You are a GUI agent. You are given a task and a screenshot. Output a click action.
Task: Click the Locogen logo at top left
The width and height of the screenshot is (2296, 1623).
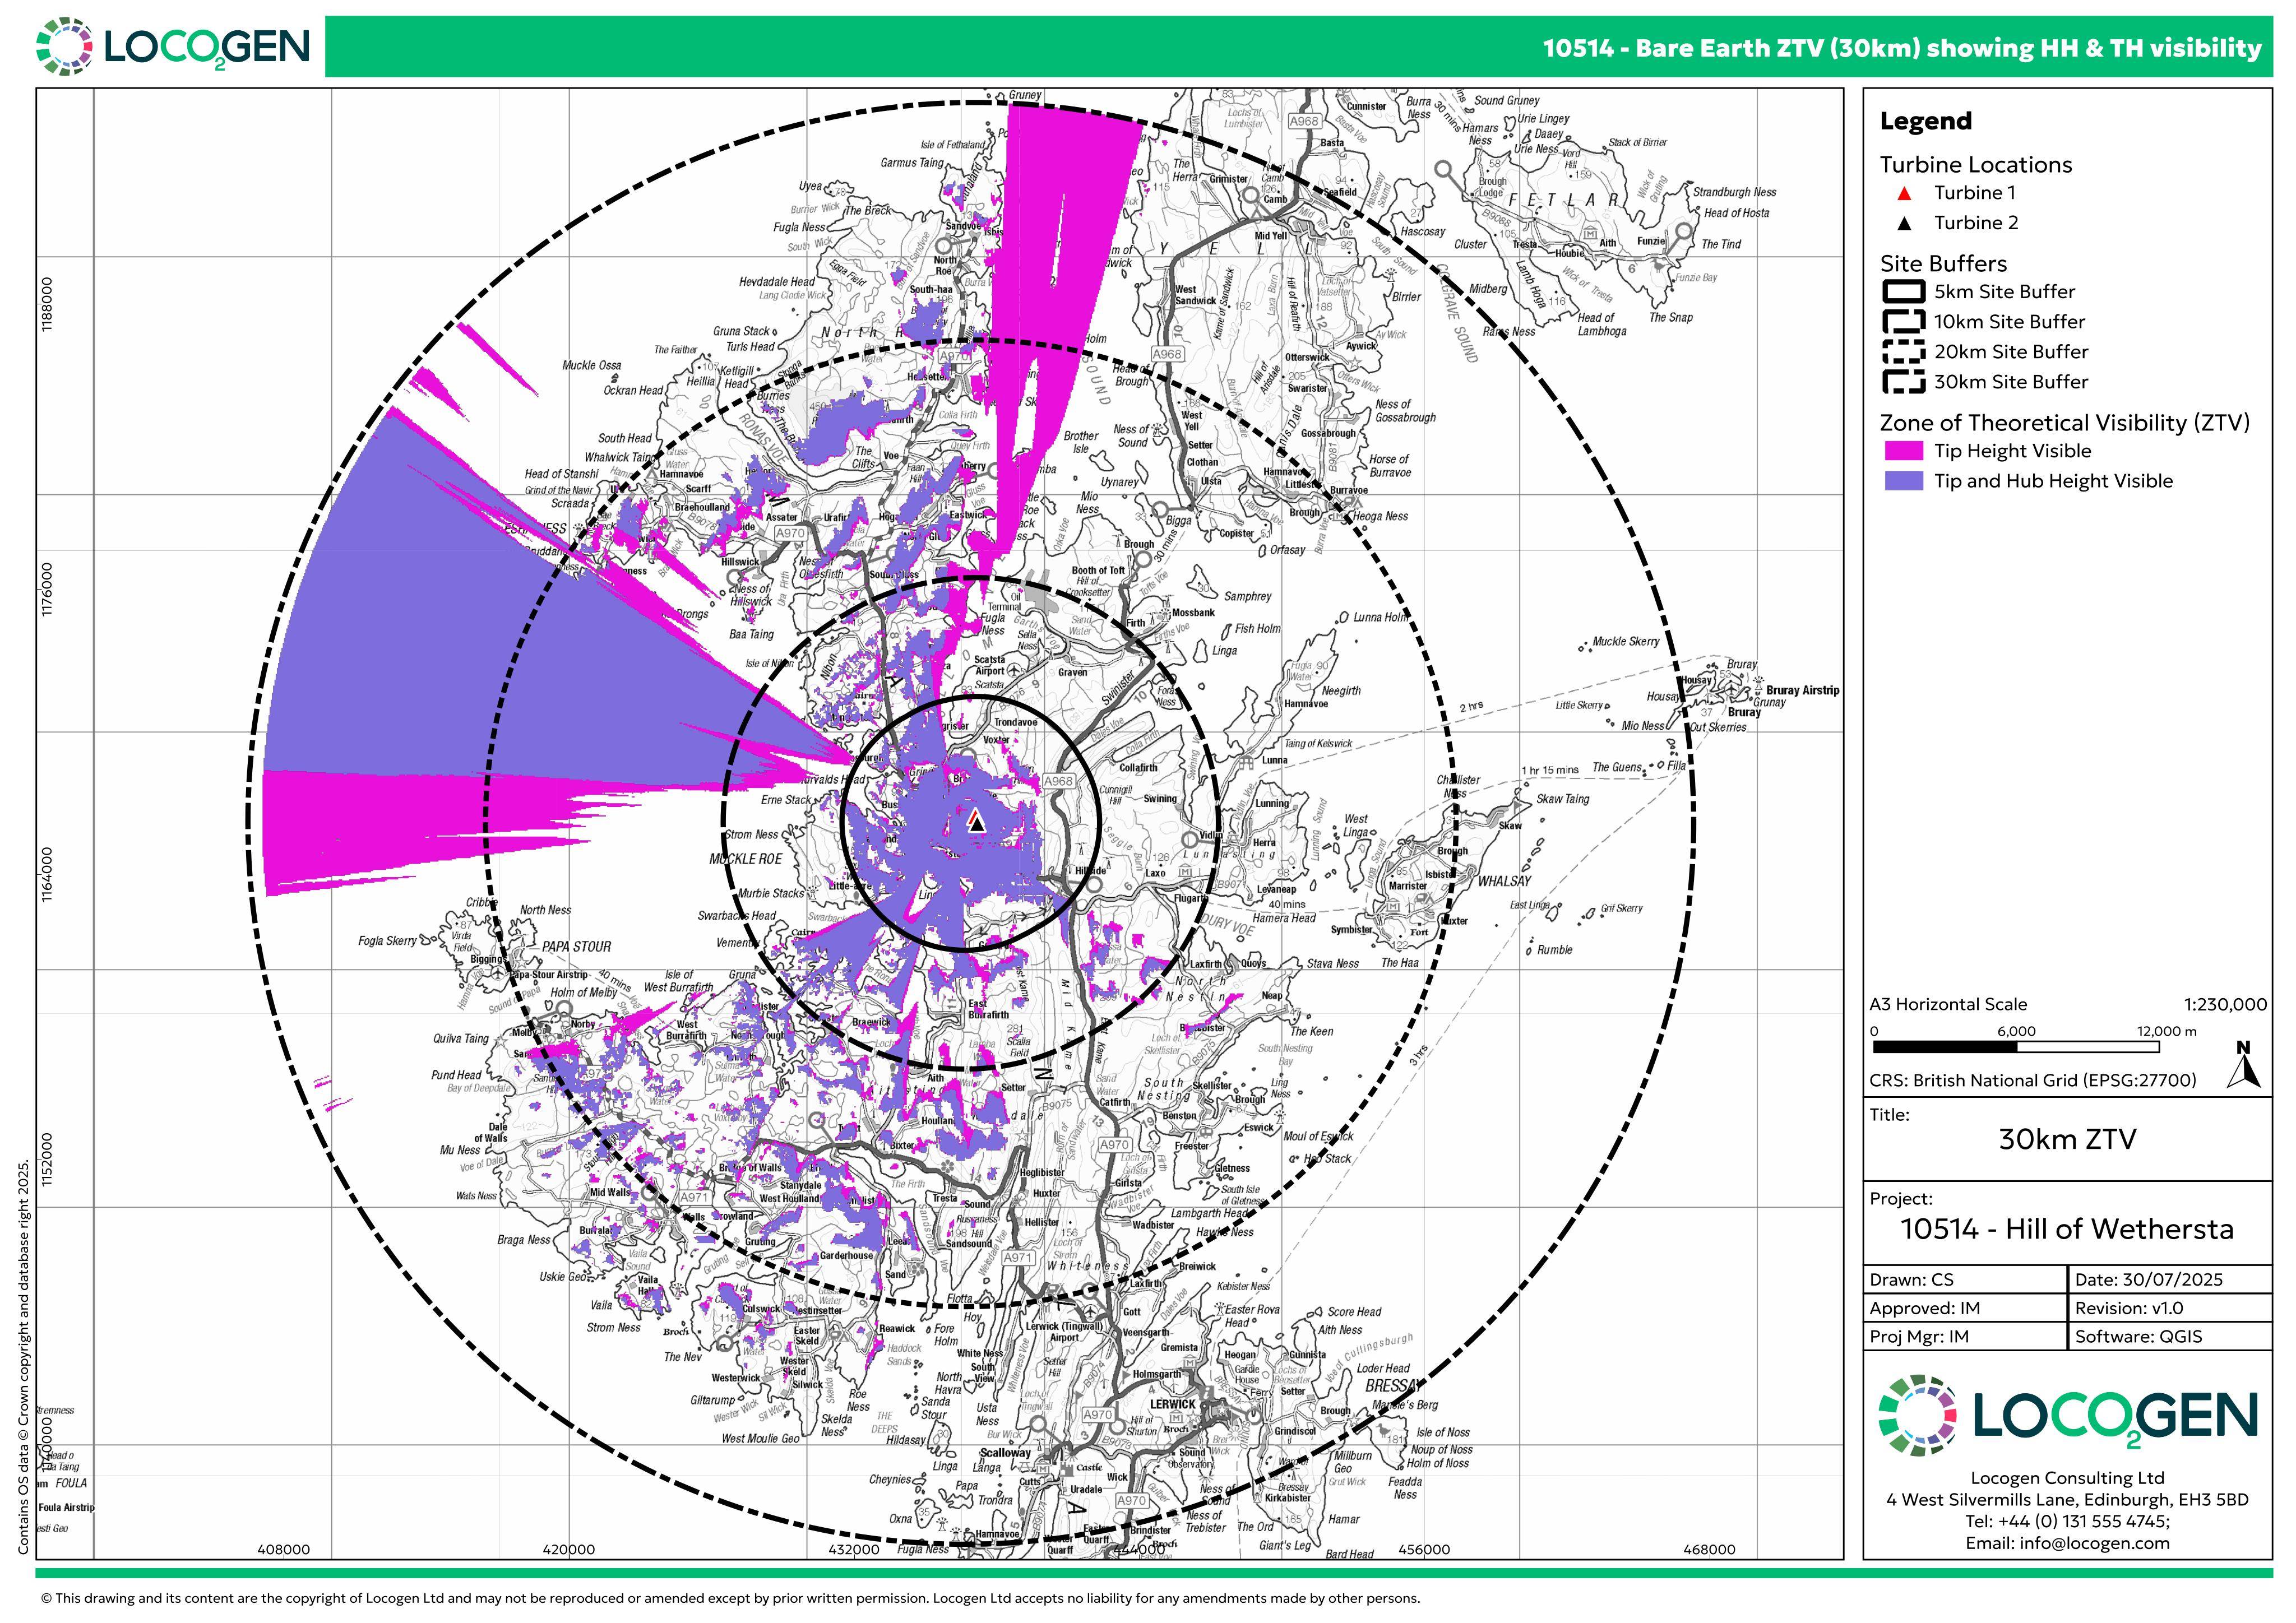(173, 46)
